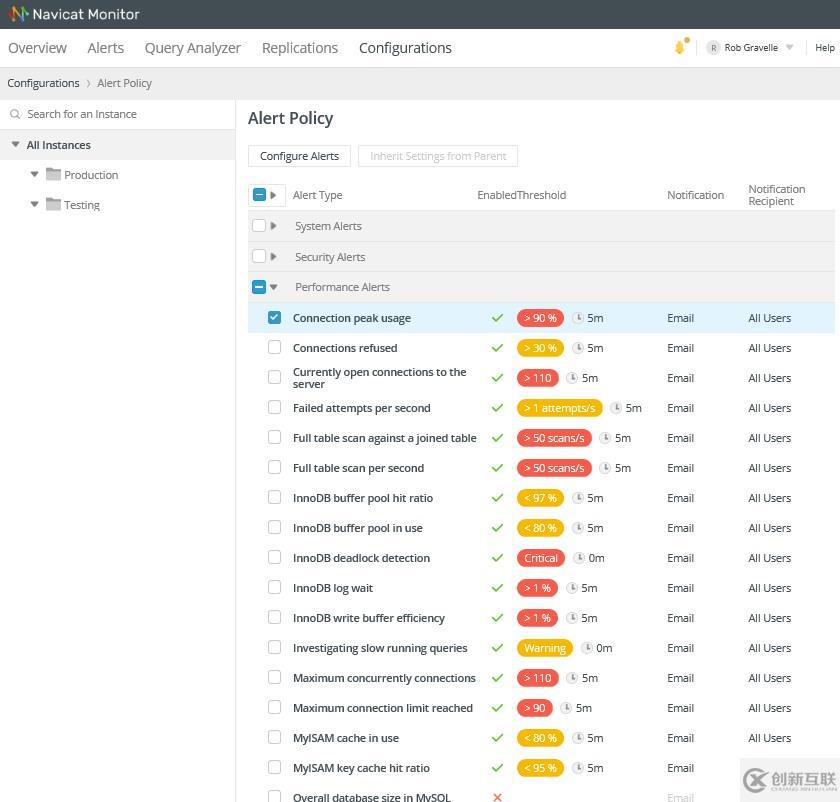Image resolution: width=840 pixels, height=802 pixels.
Task: Click the search magnifier icon
Action: point(15,114)
